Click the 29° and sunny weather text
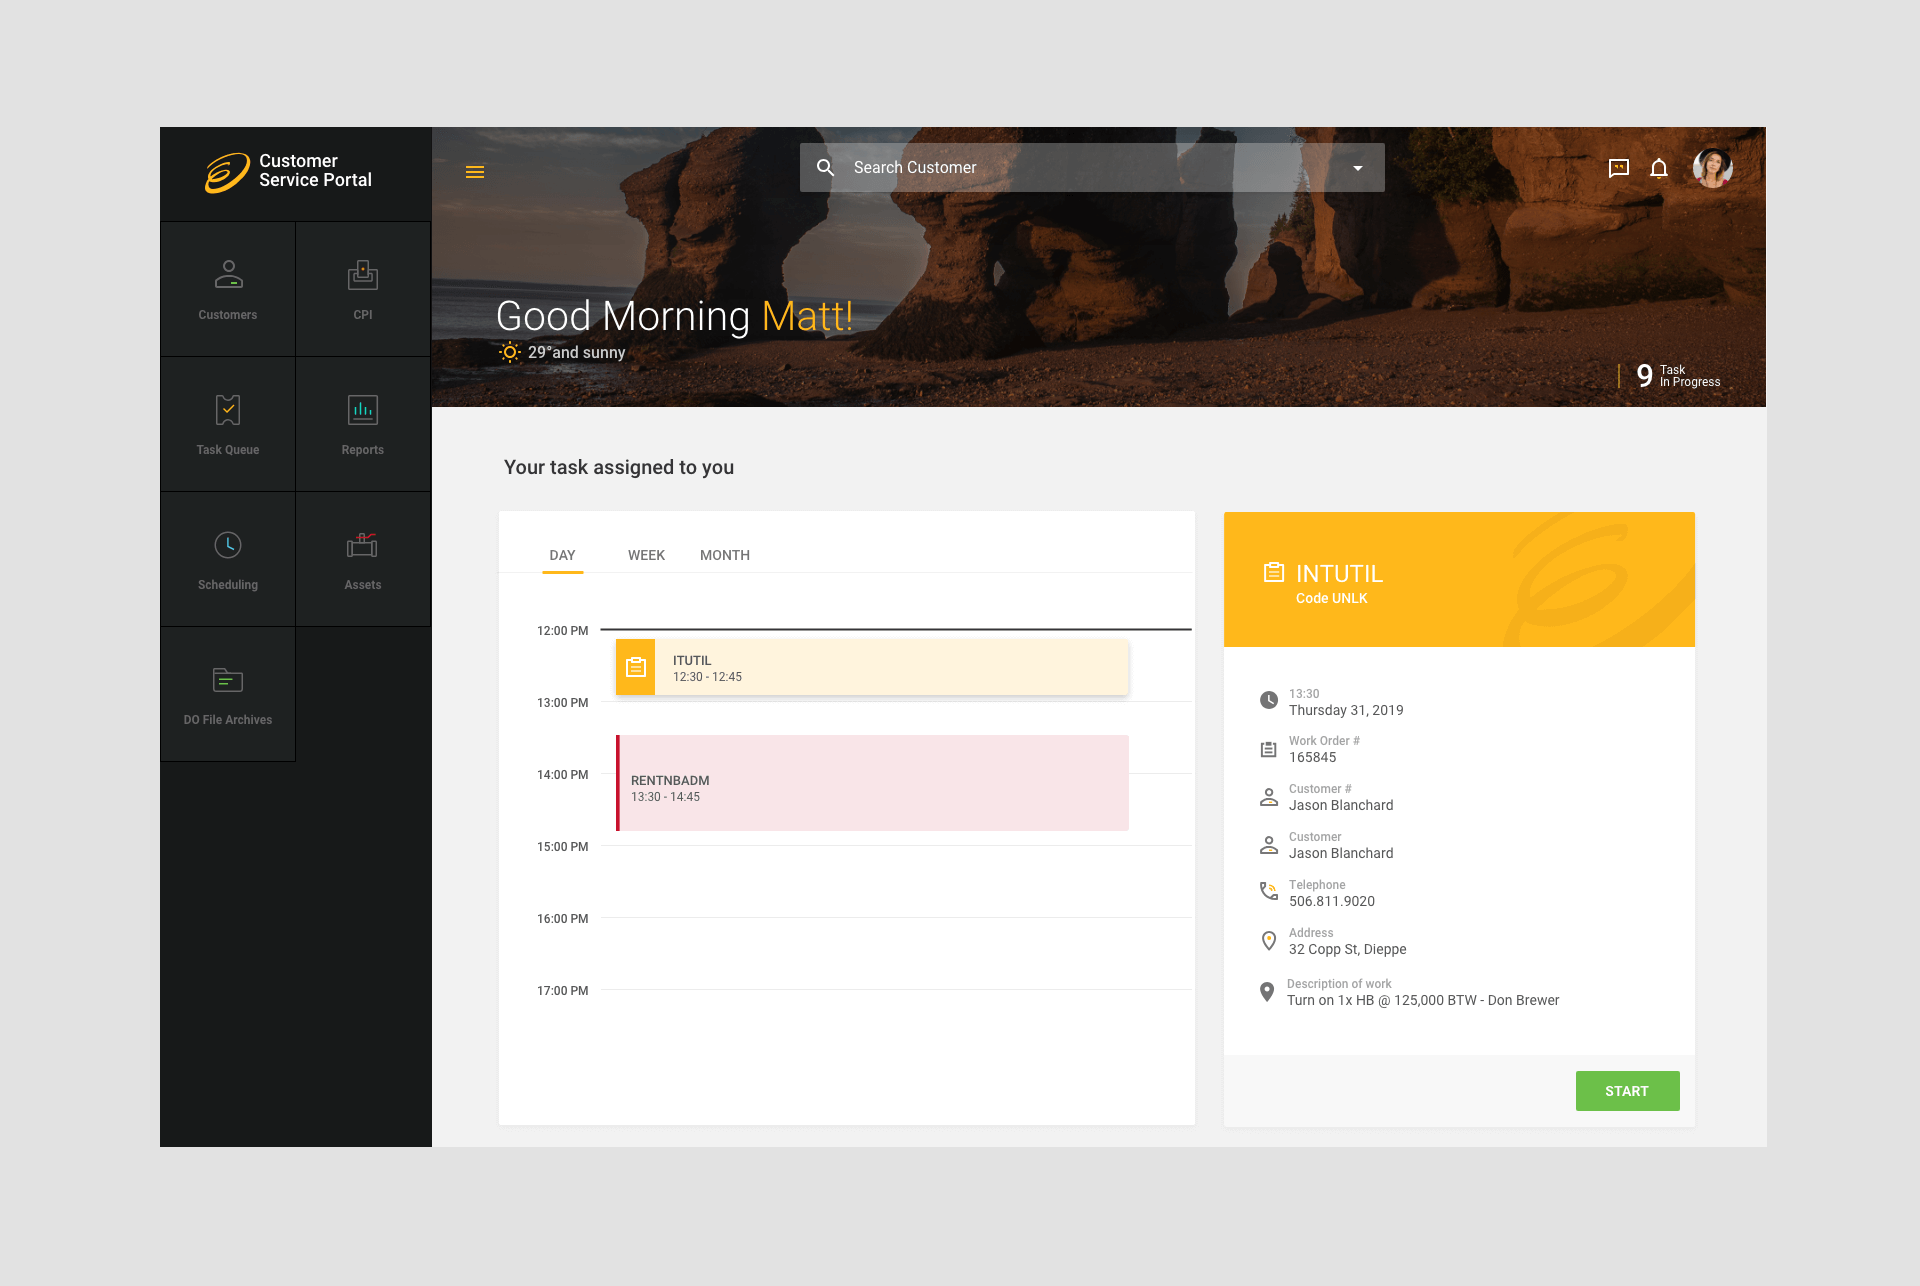This screenshot has height=1286, width=1920. tap(577, 352)
